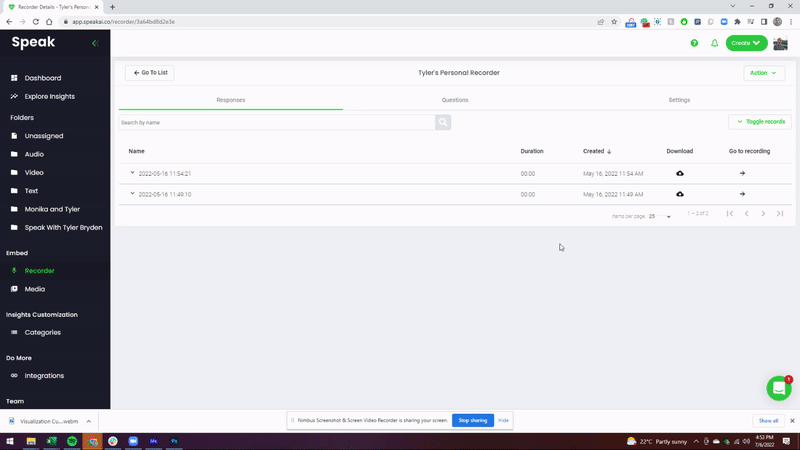Open the Dashboard sidebar item
This screenshot has height=450, width=800.
point(43,78)
